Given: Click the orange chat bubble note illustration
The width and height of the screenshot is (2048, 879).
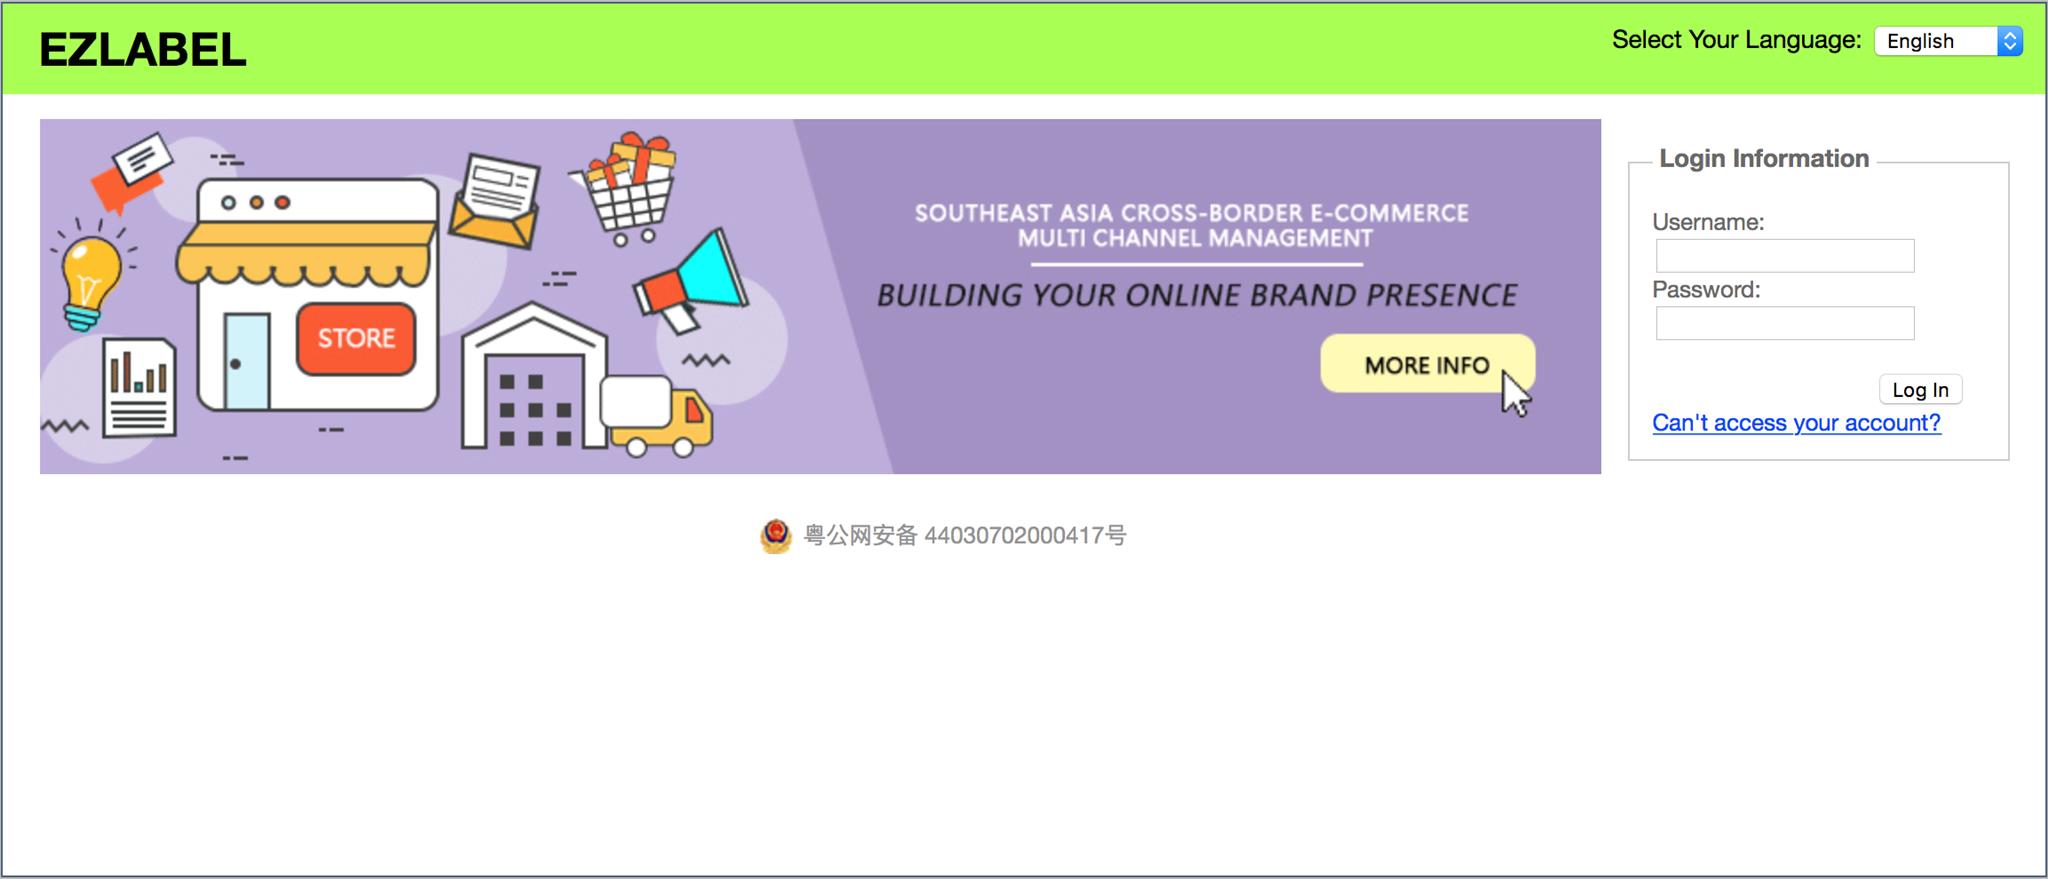Looking at the screenshot, I should (131, 172).
